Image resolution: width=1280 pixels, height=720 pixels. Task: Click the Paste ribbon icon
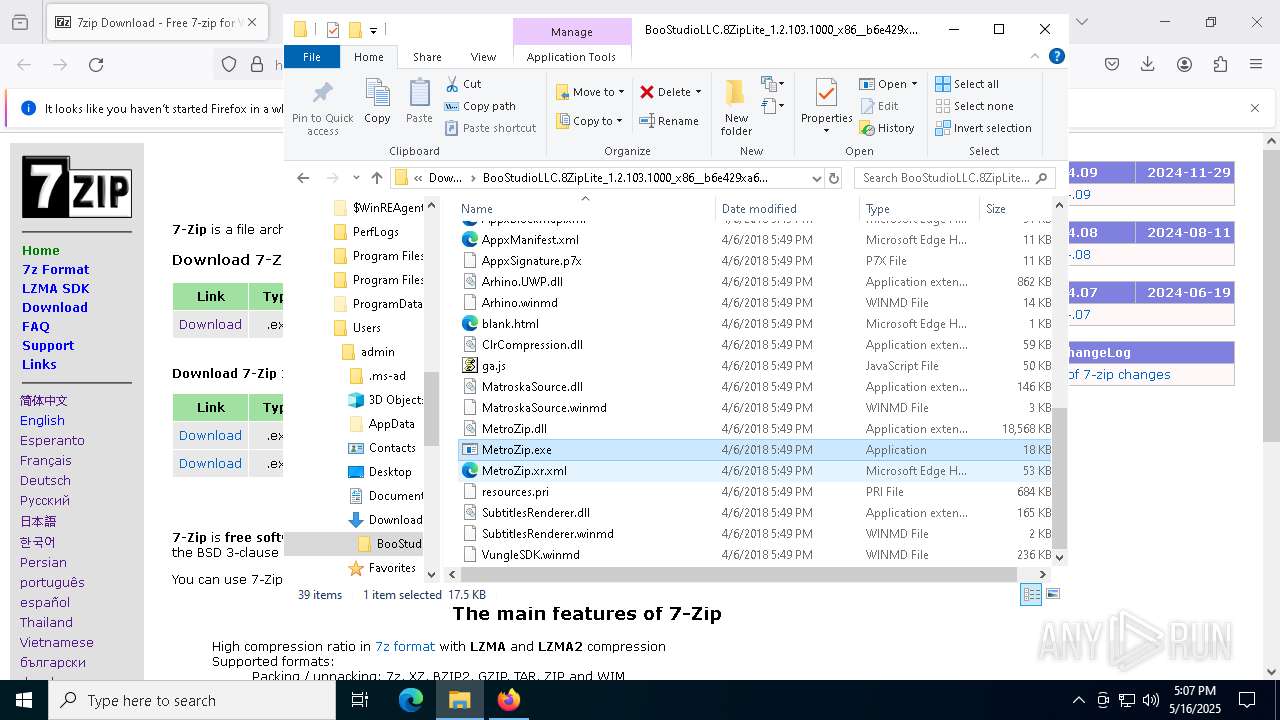point(419,102)
